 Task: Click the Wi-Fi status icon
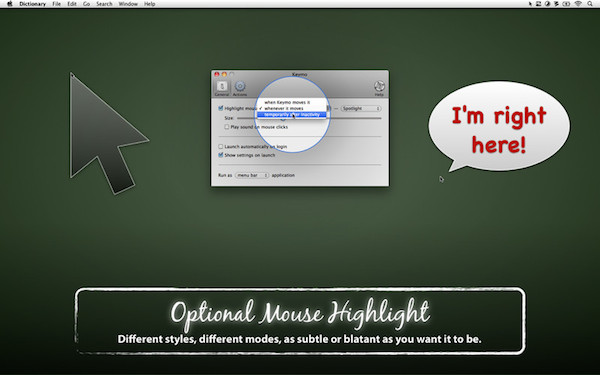[578, 4]
